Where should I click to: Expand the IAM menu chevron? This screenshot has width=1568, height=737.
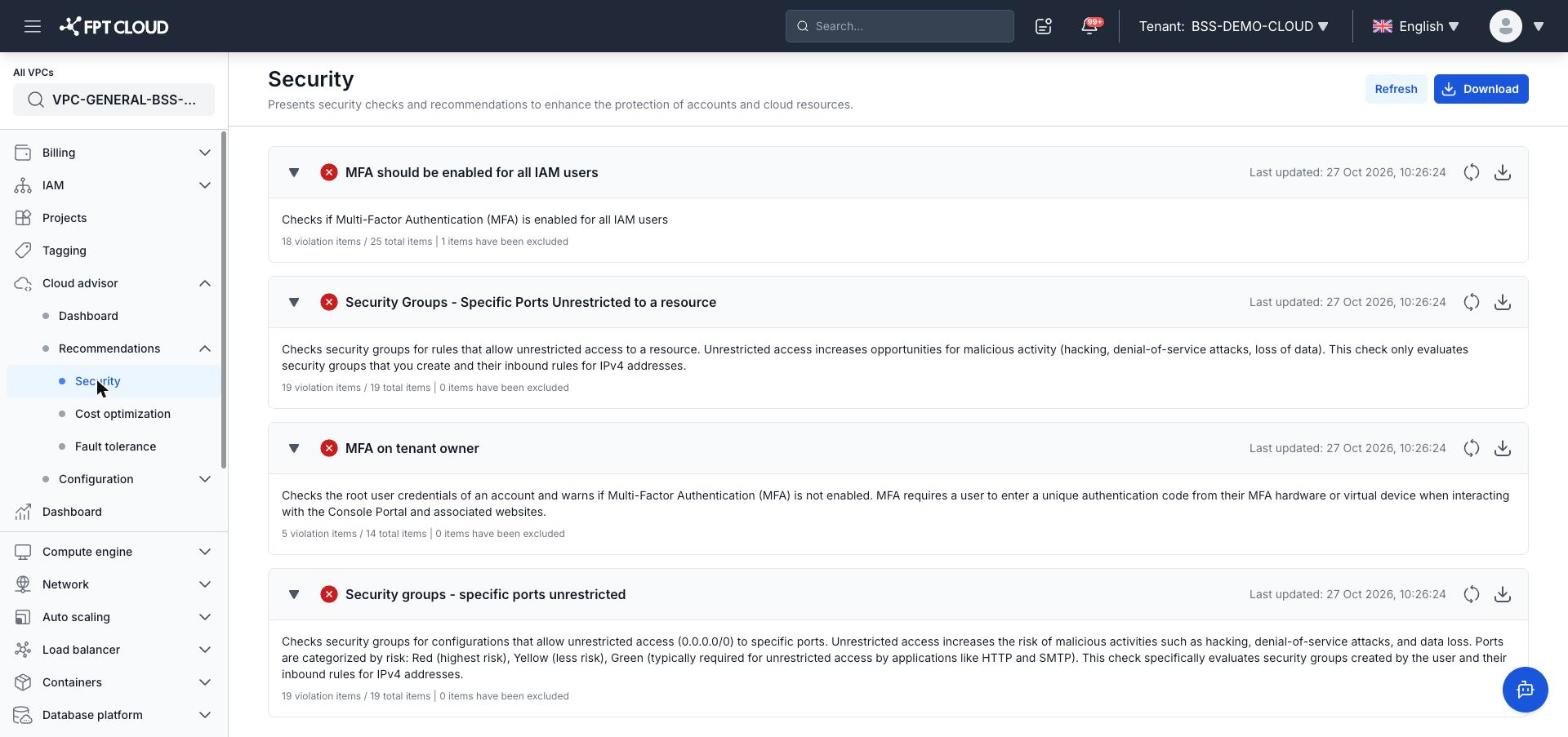point(205,186)
